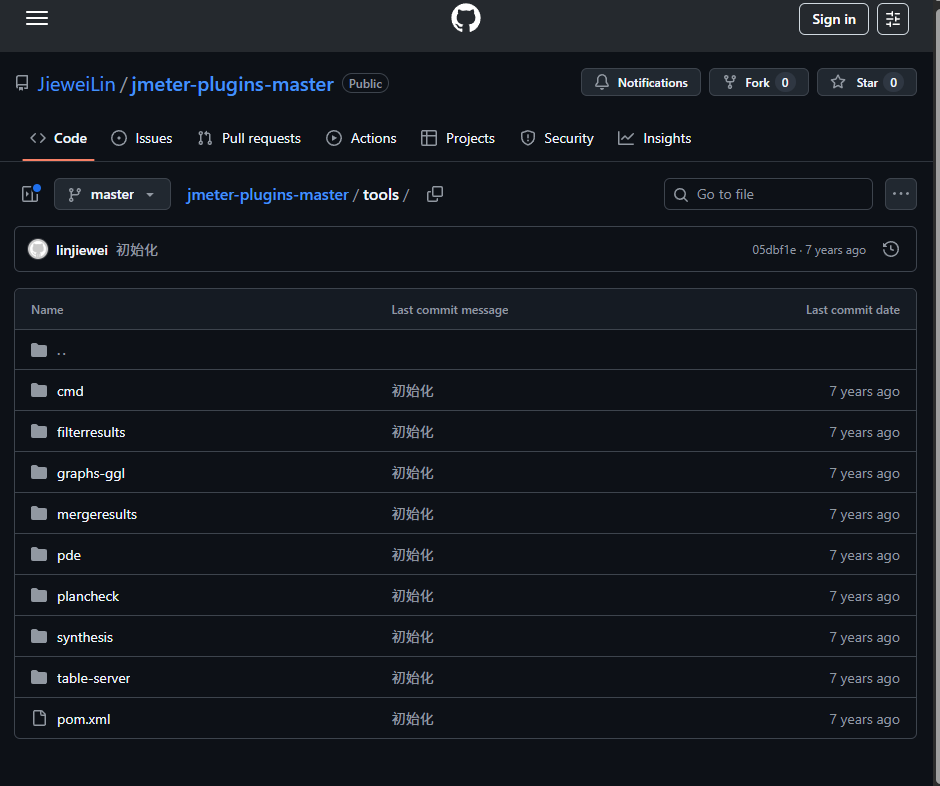Open the Actions tab
The height and width of the screenshot is (786, 940).
[361, 138]
